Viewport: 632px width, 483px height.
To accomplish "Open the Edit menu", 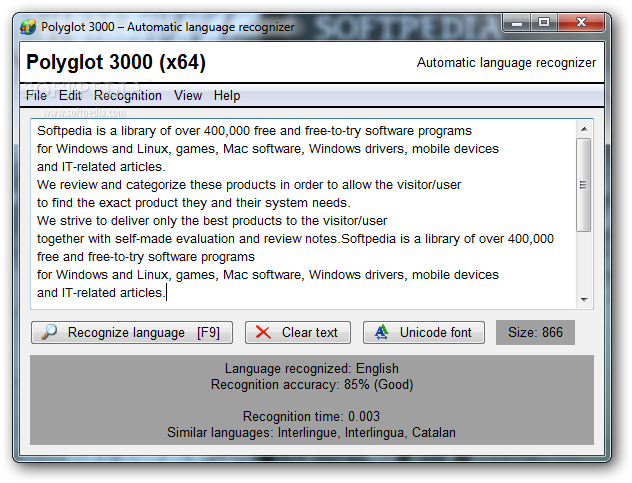I will pos(70,96).
